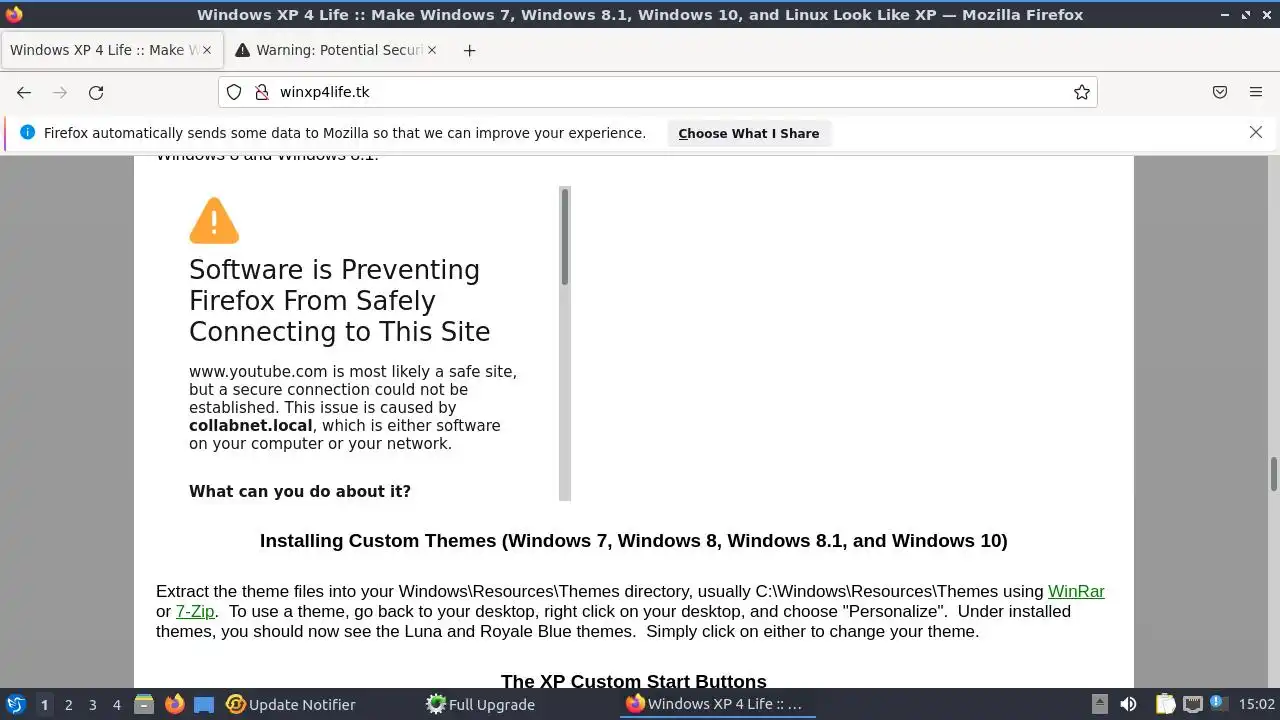The height and width of the screenshot is (720, 1280).
Task: Open a new tab
Action: (469, 50)
